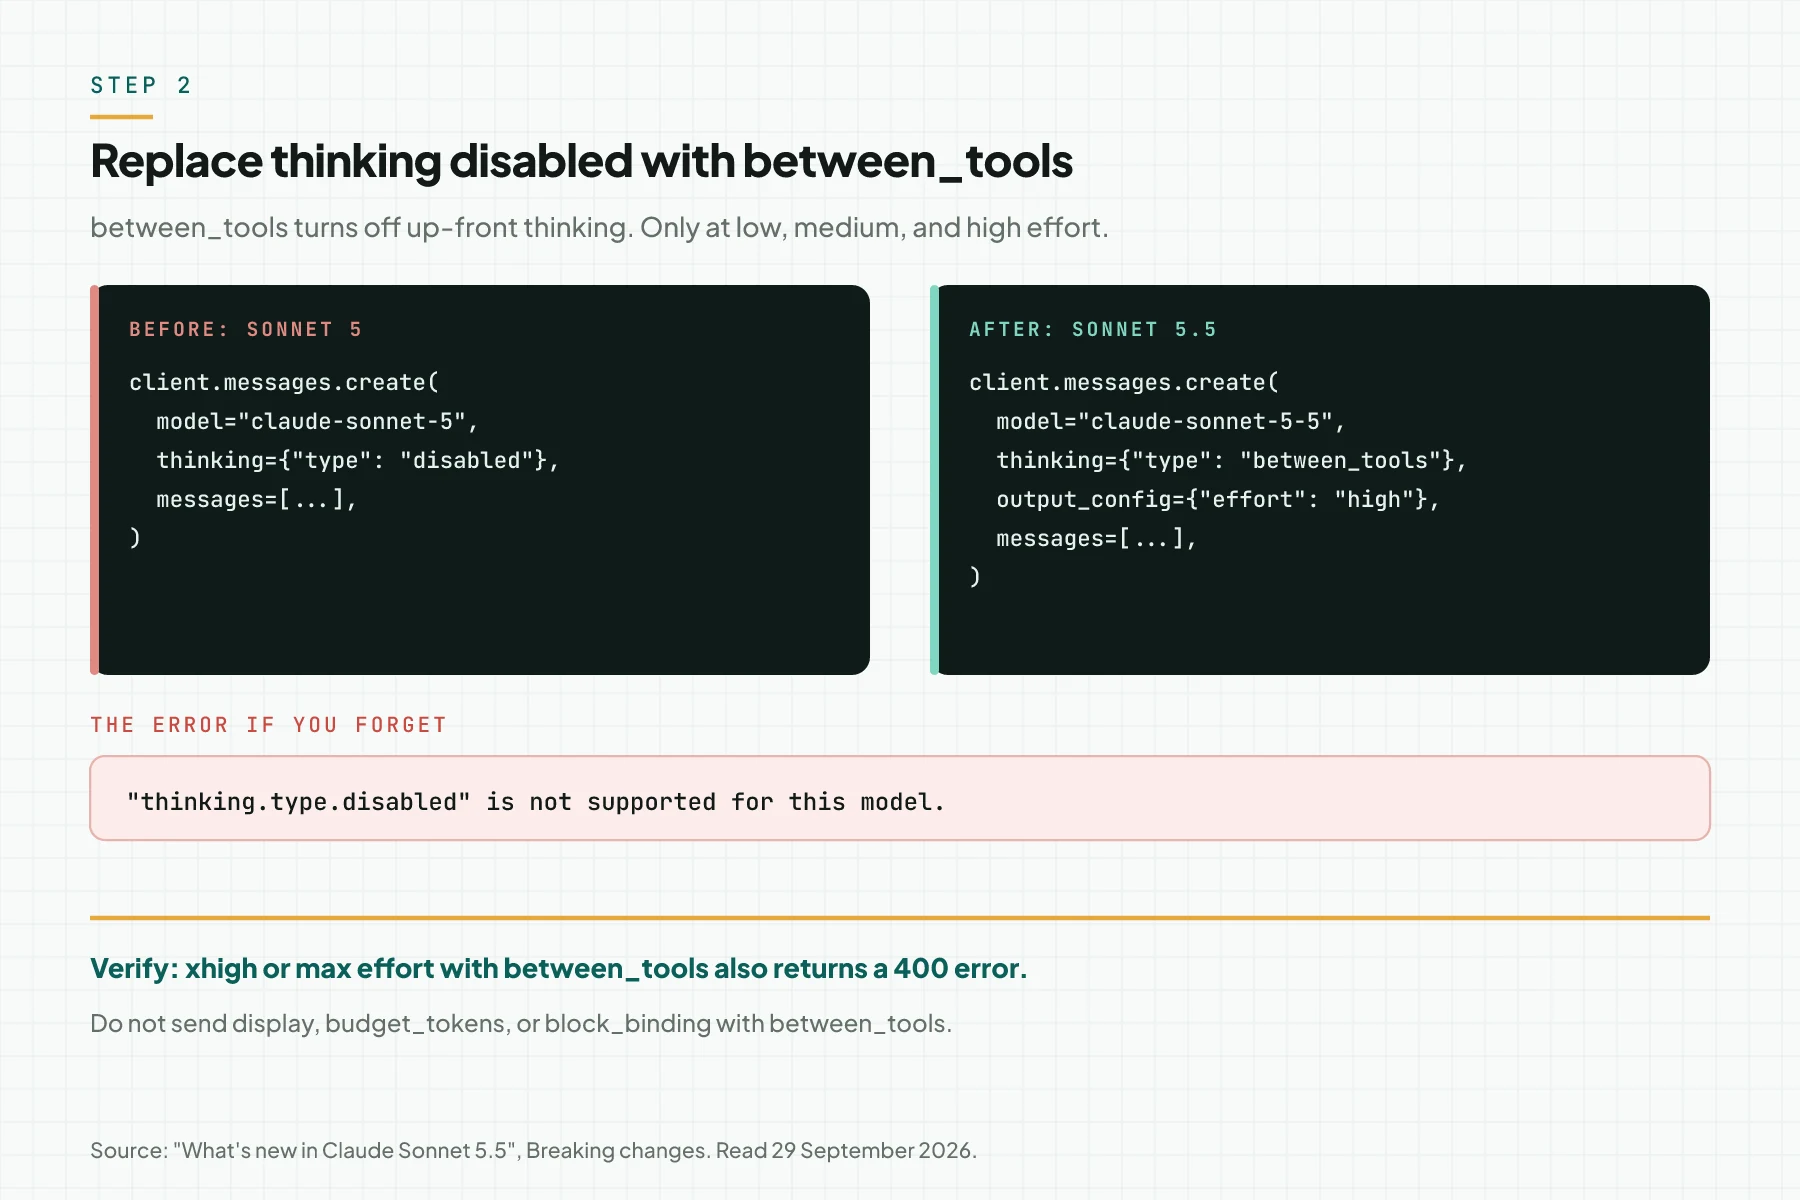Click the line thinking={"type": "disabled"},

click(357, 461)
